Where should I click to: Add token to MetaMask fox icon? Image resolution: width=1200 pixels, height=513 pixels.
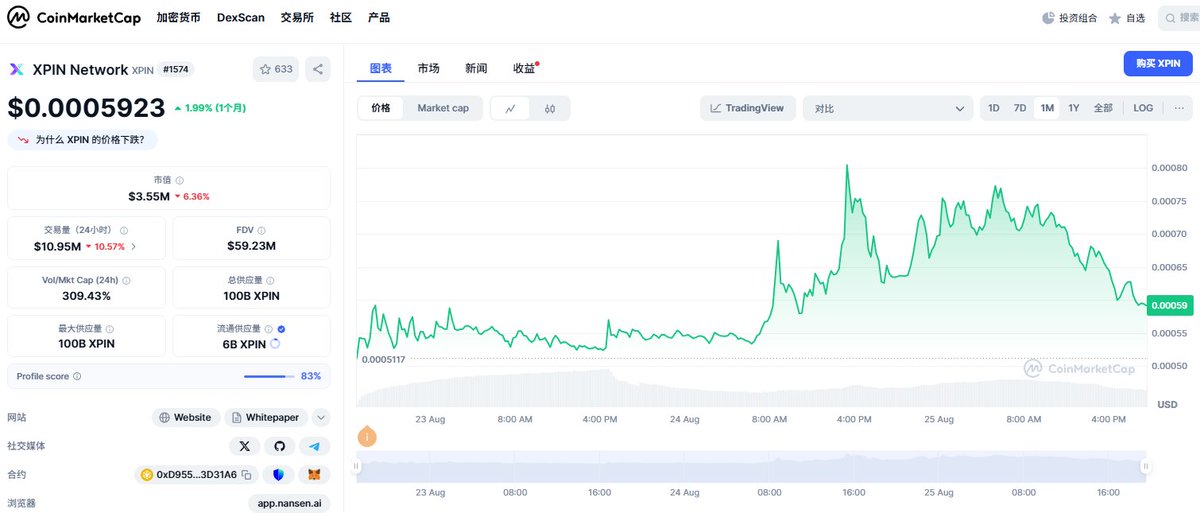coord(314,475)
